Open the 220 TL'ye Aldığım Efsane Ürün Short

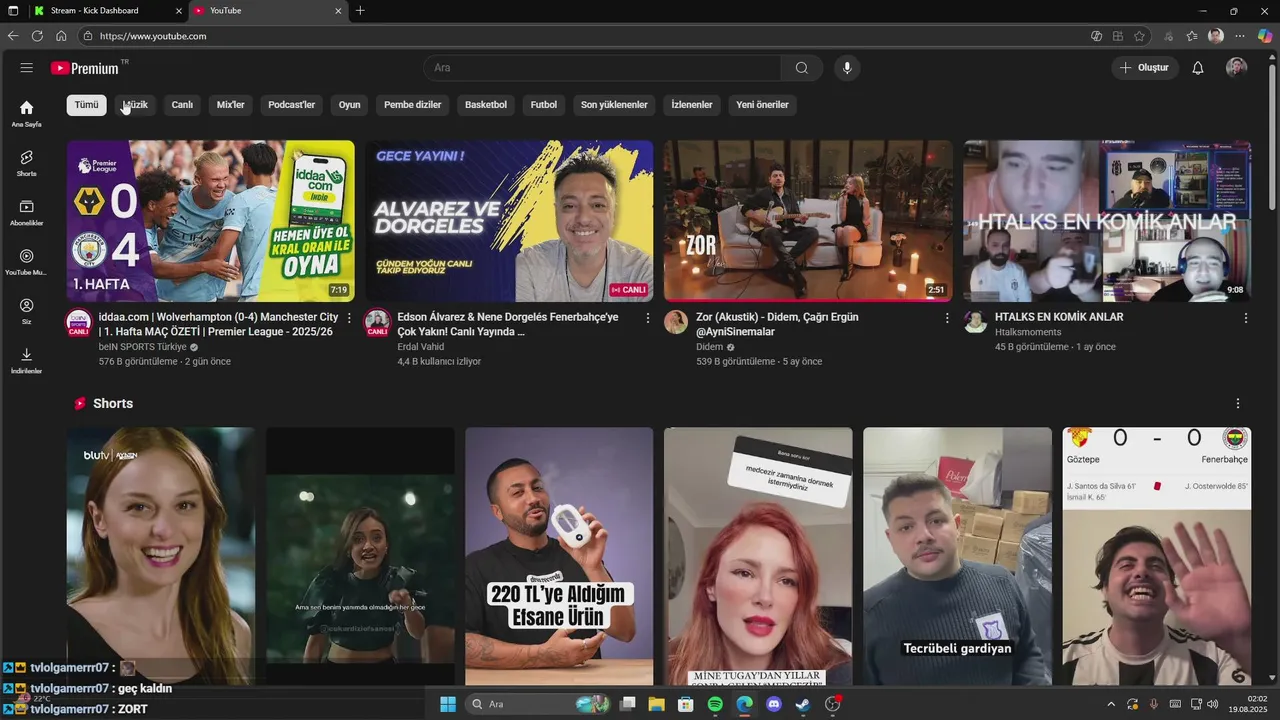(x=559, y=556)
